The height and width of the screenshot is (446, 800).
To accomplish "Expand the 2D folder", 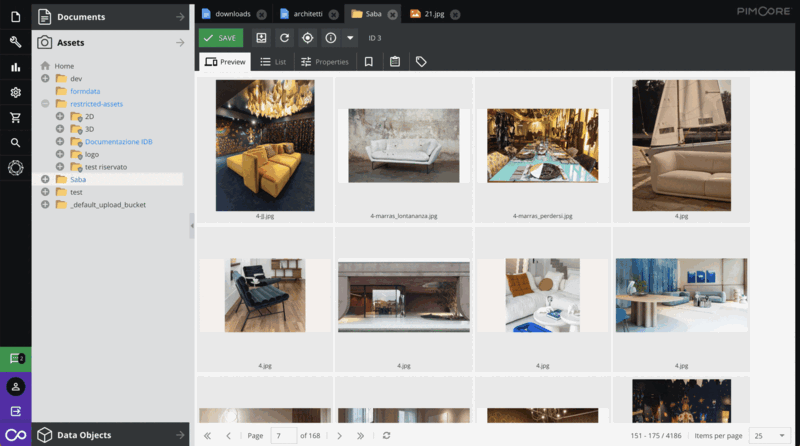I will pos(60,116).
